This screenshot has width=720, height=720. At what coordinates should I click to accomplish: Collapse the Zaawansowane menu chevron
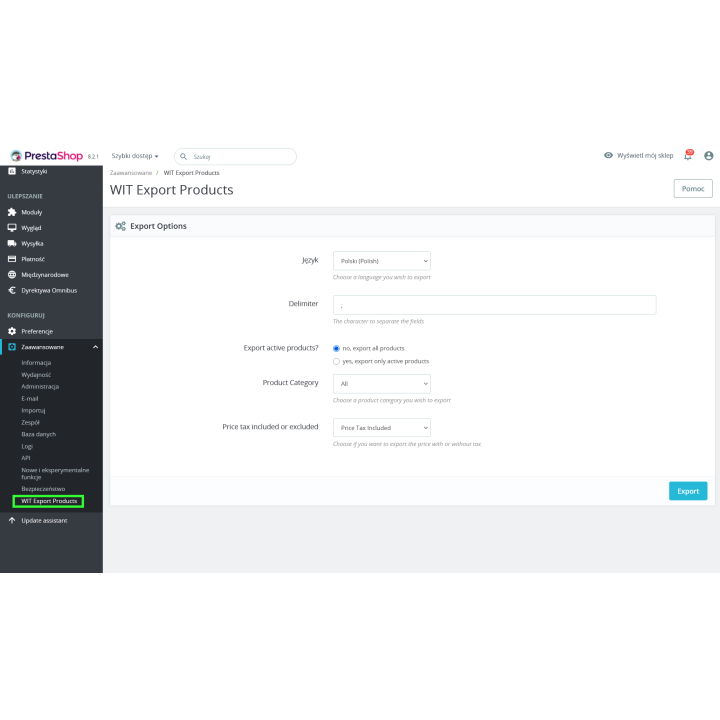coord(96,347)
